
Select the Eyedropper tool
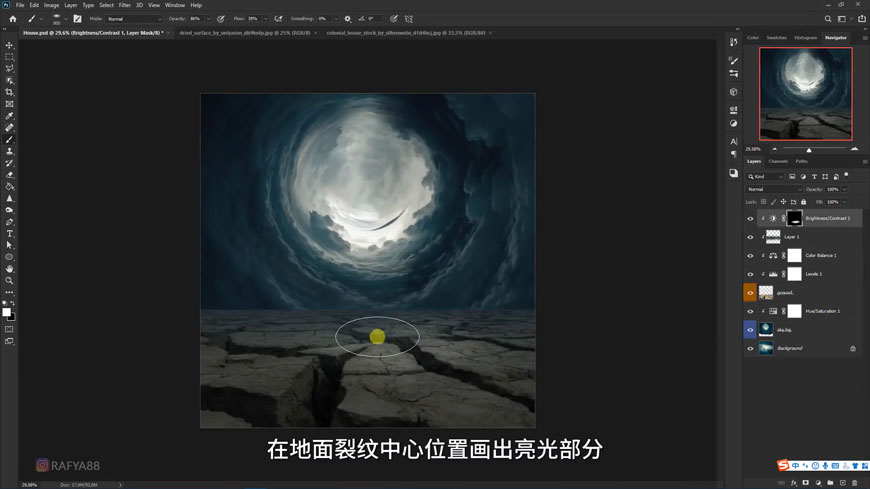point(9,116)
